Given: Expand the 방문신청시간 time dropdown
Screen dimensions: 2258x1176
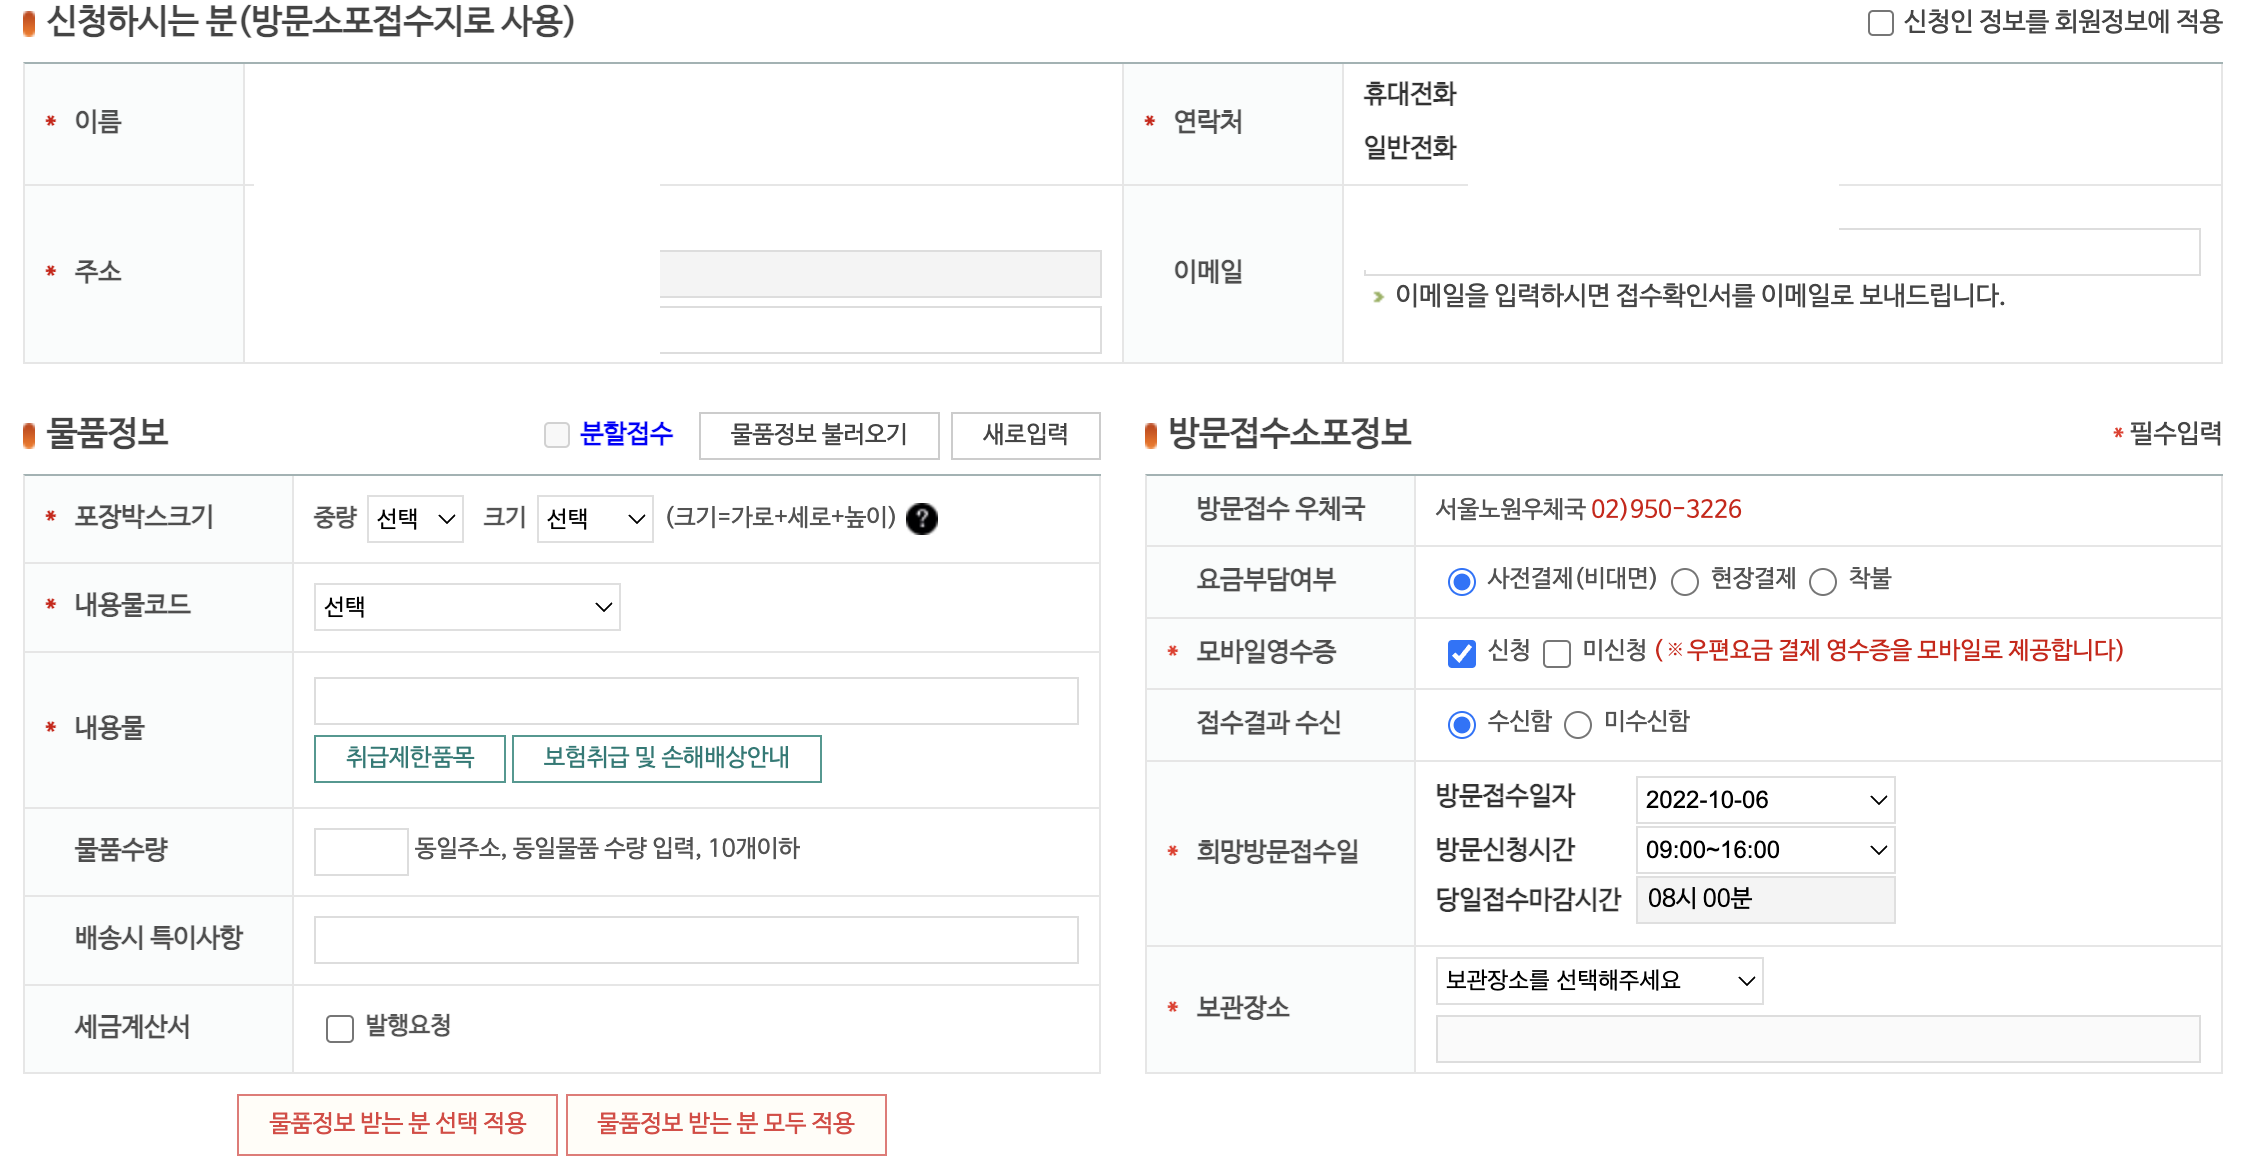Looking at the screenshot, I should click(x=1765, y=850).
